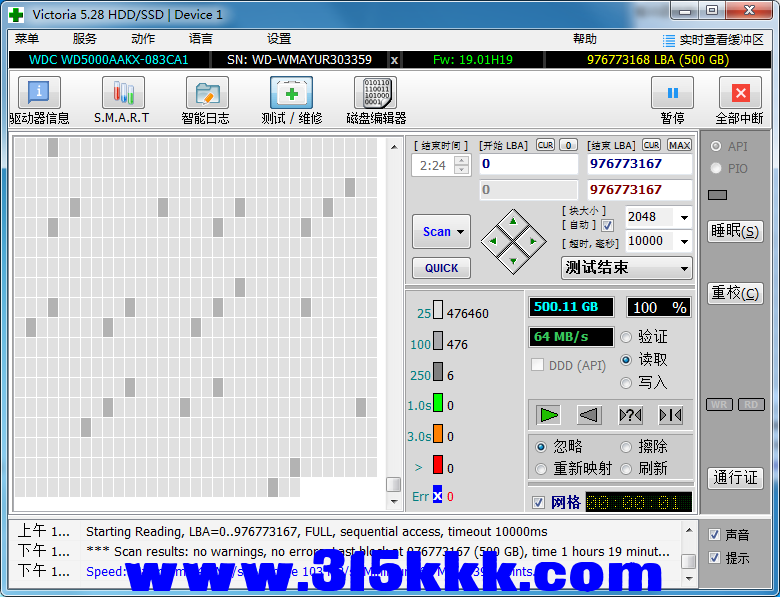Click the down arrow of navigation diamond
This screenshot has height=597, width=780.
point(513,261)
